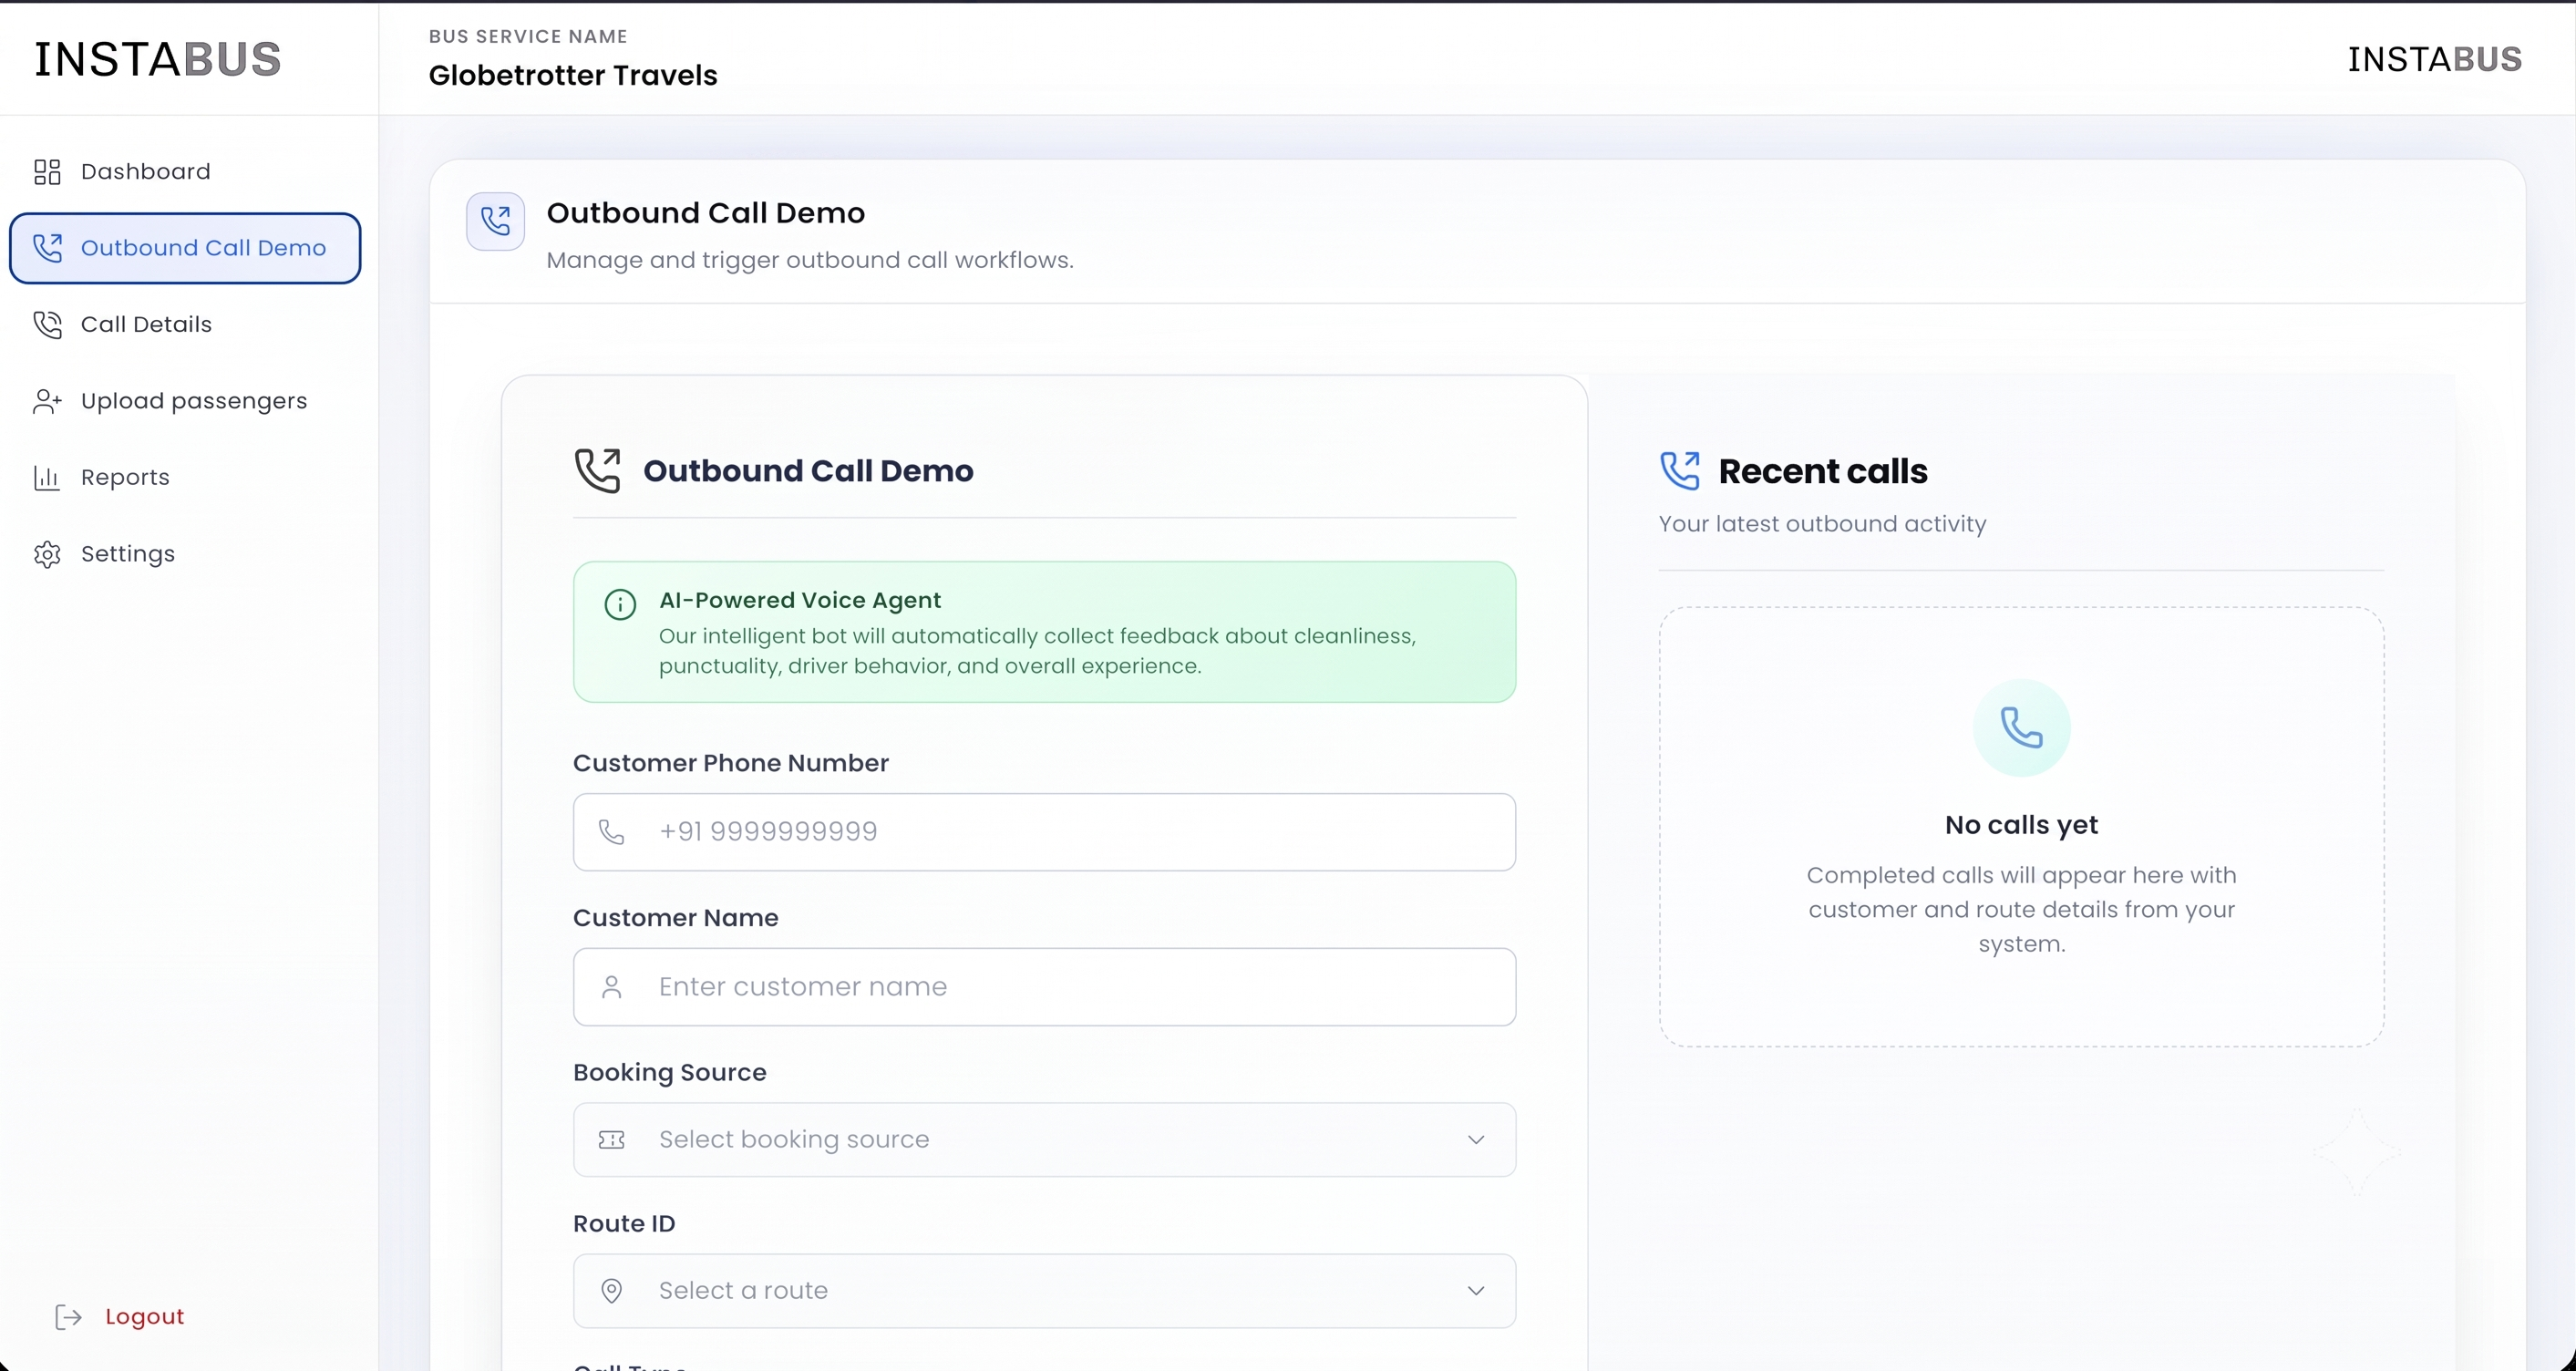Click the Dashboard grid icon in the sidebar
The width and height of the screenshot is (2576, 1371).
click(47, 172)
